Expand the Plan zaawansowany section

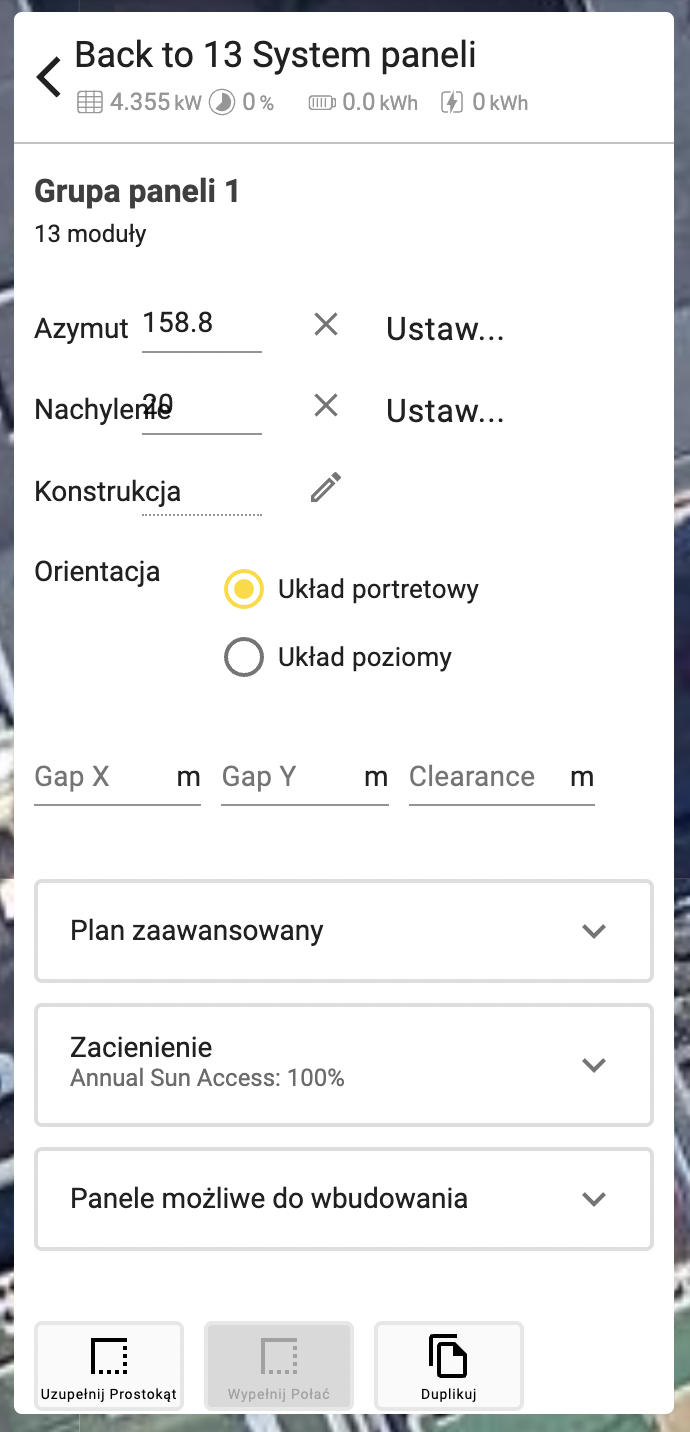(344, 931)
